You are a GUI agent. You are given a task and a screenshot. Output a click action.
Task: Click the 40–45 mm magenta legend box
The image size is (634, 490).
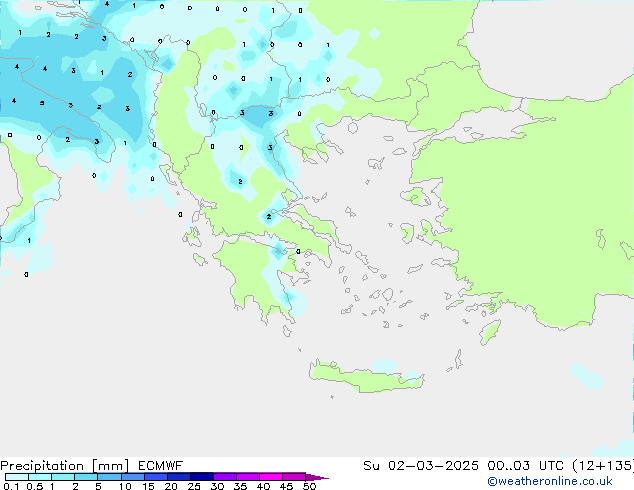click(271, 477)
